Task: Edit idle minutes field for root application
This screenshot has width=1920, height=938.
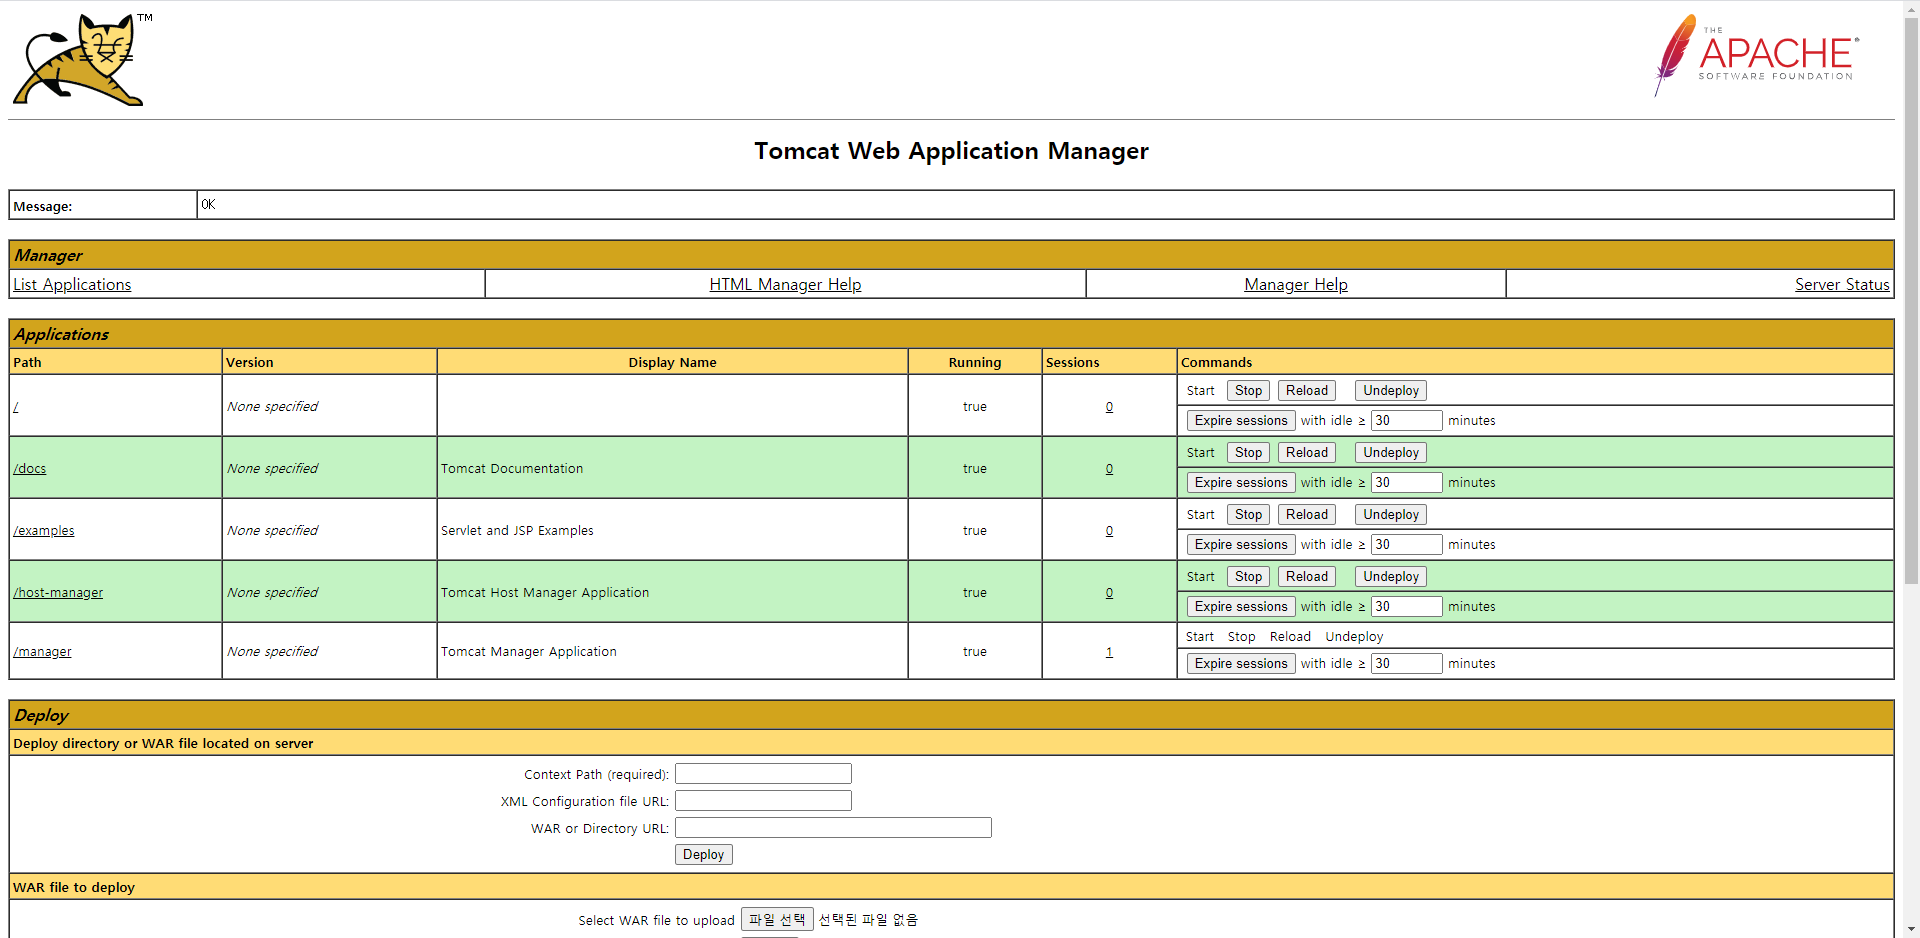Action: pyautogui.click(x=1406, y=421)
